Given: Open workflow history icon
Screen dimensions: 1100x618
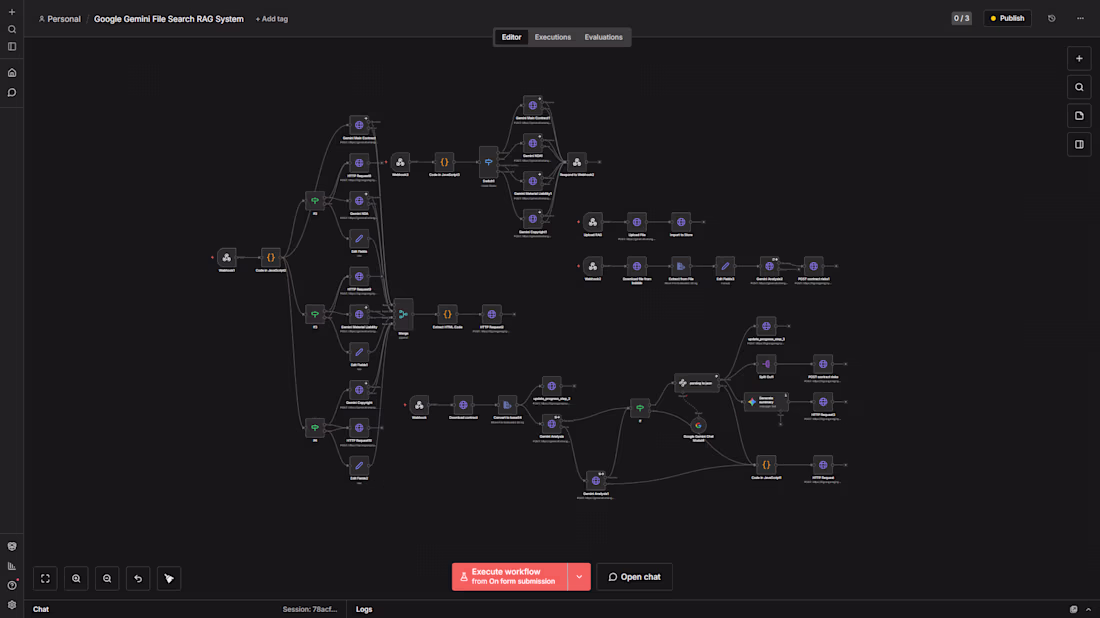Looking at the screenshot, I should [1052, 18].
